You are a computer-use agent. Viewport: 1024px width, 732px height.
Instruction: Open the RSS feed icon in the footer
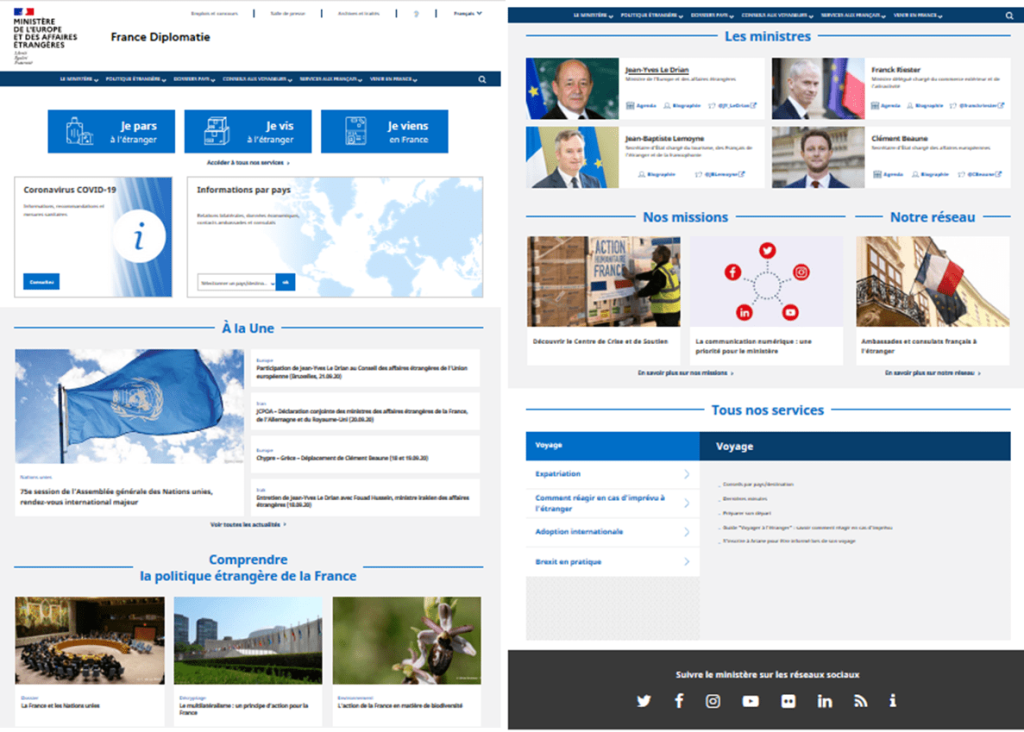[860, 701]
